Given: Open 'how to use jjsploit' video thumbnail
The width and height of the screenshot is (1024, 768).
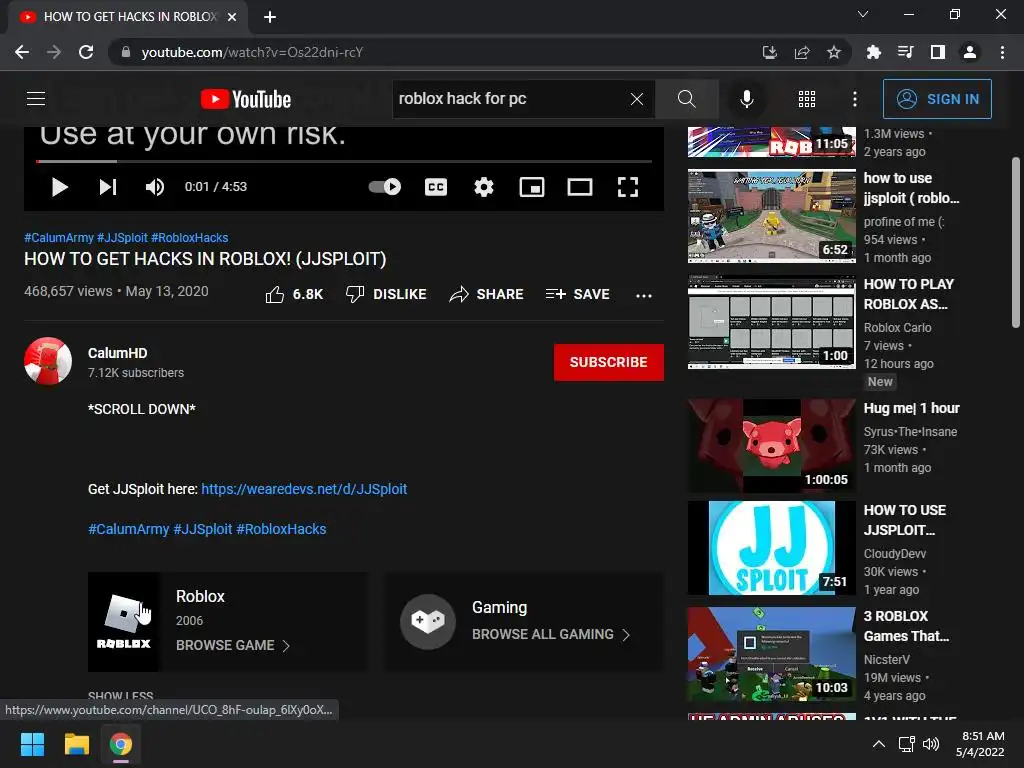Looking at the screenshot, I should (771, 216).
